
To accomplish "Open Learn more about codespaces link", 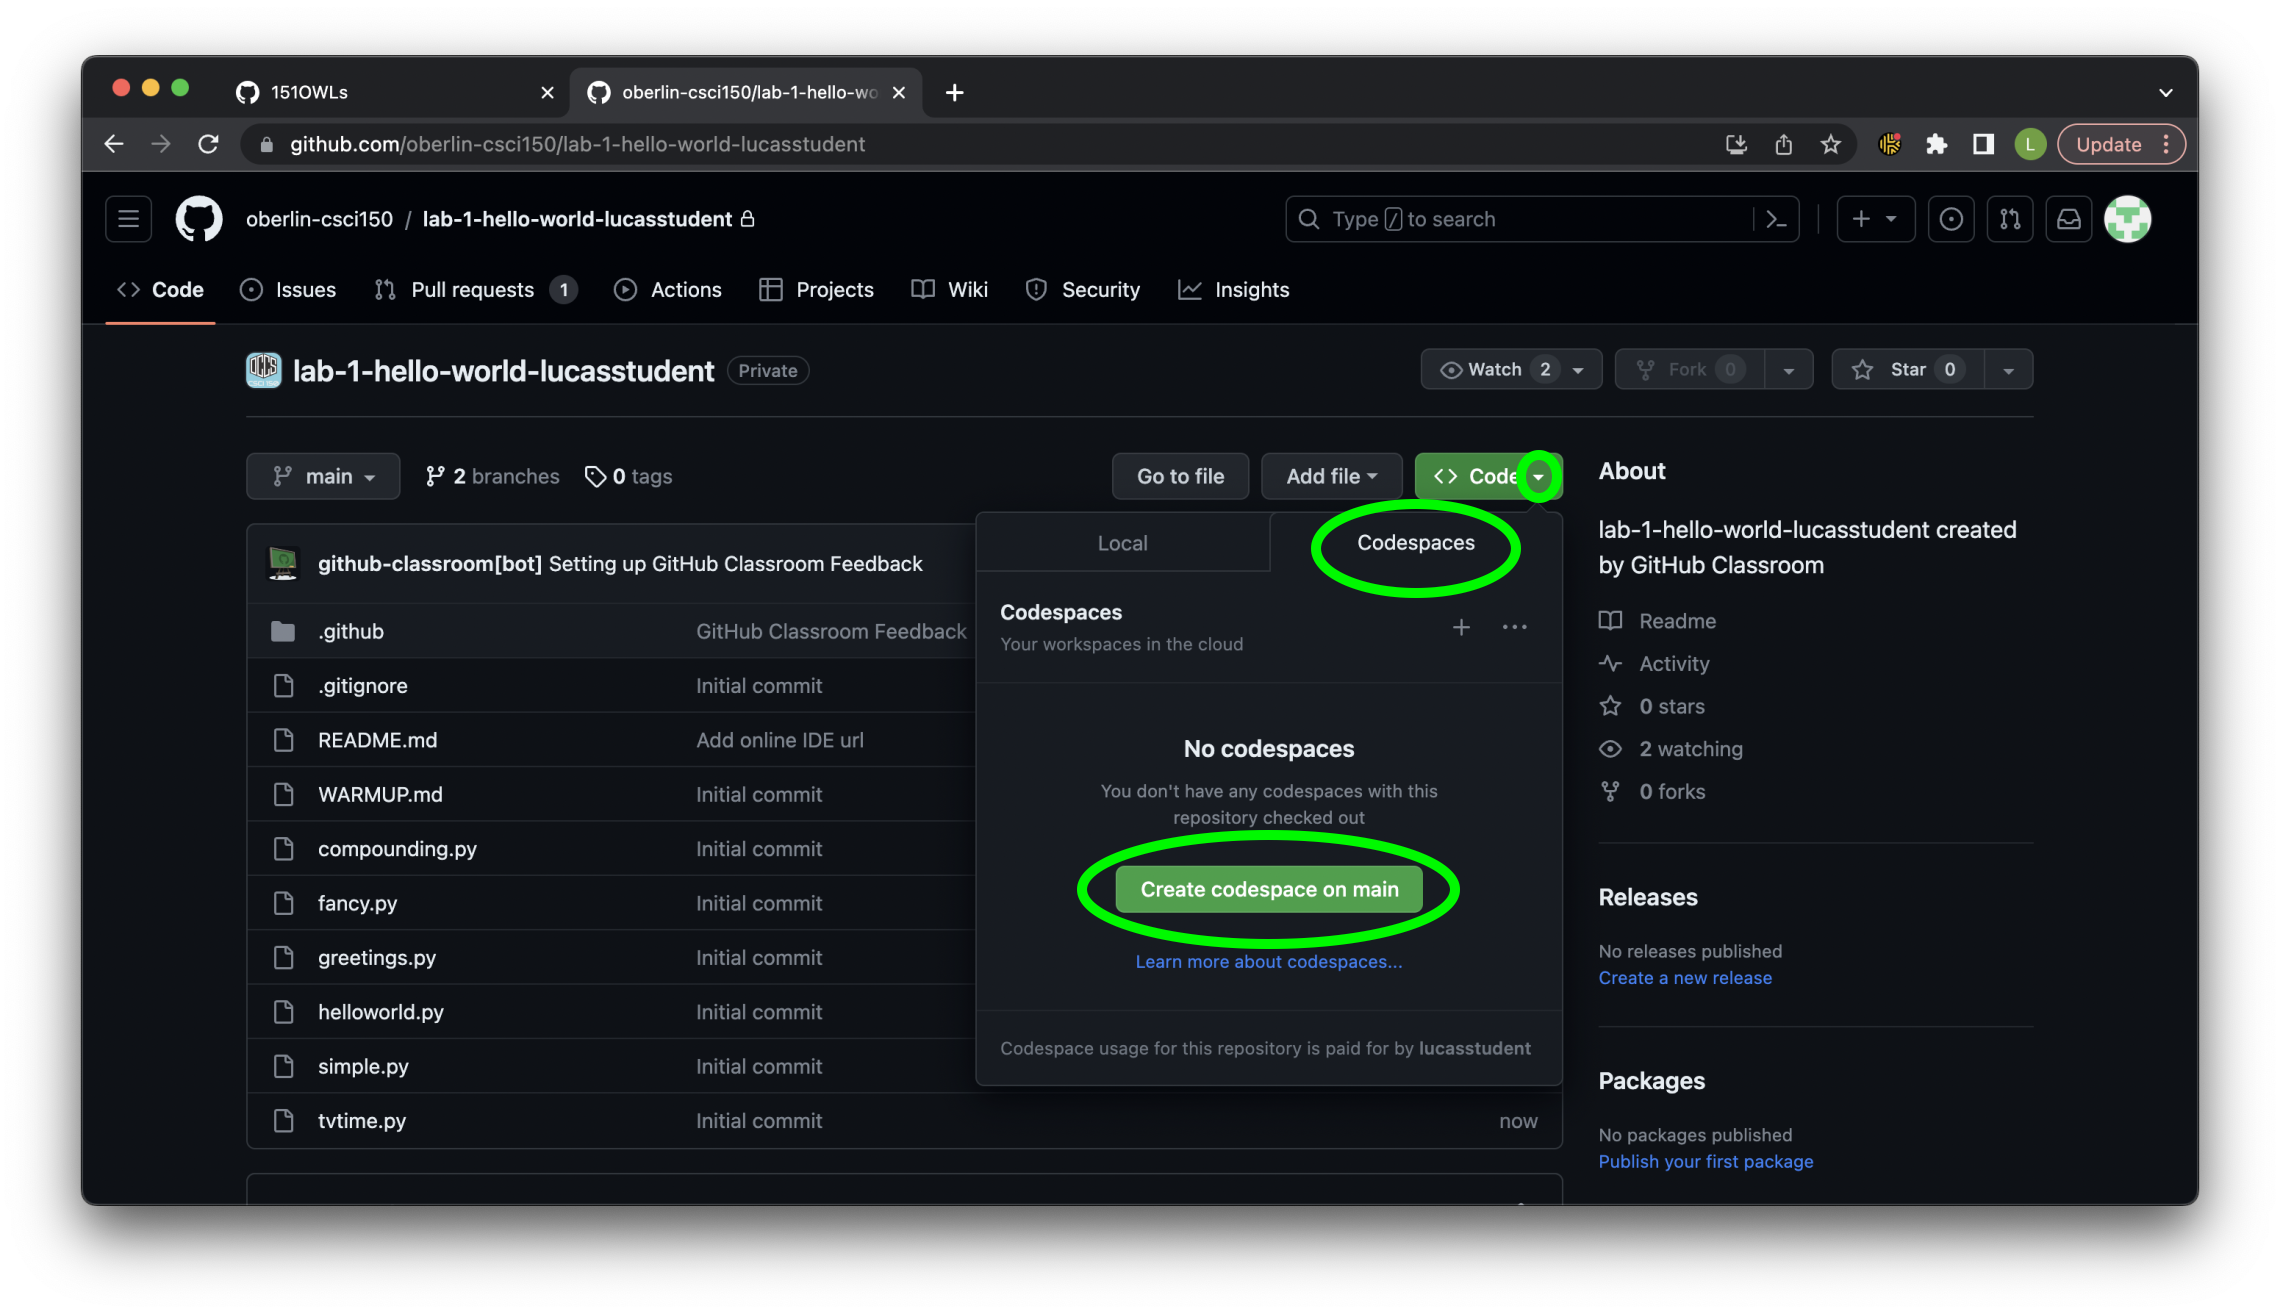I will [x=1269, y=961].
